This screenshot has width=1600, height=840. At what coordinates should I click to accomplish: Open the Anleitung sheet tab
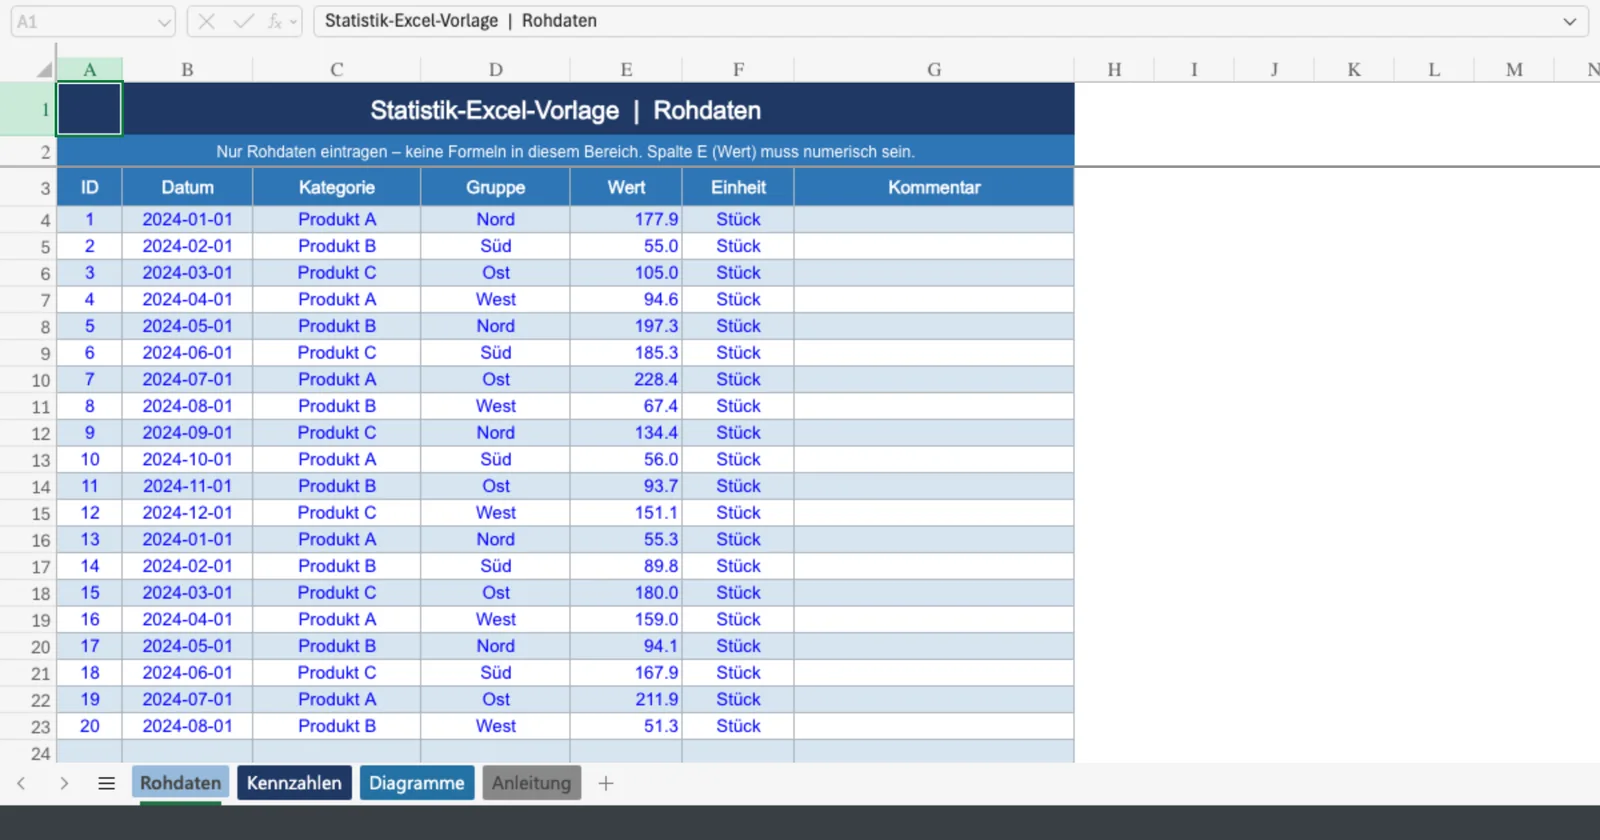pos(531,783)
